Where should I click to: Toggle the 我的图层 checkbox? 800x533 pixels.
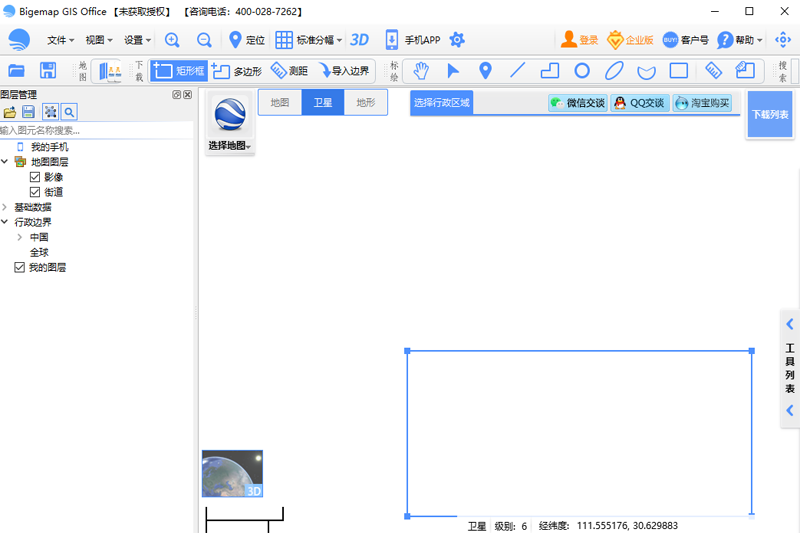coord(19,268)
